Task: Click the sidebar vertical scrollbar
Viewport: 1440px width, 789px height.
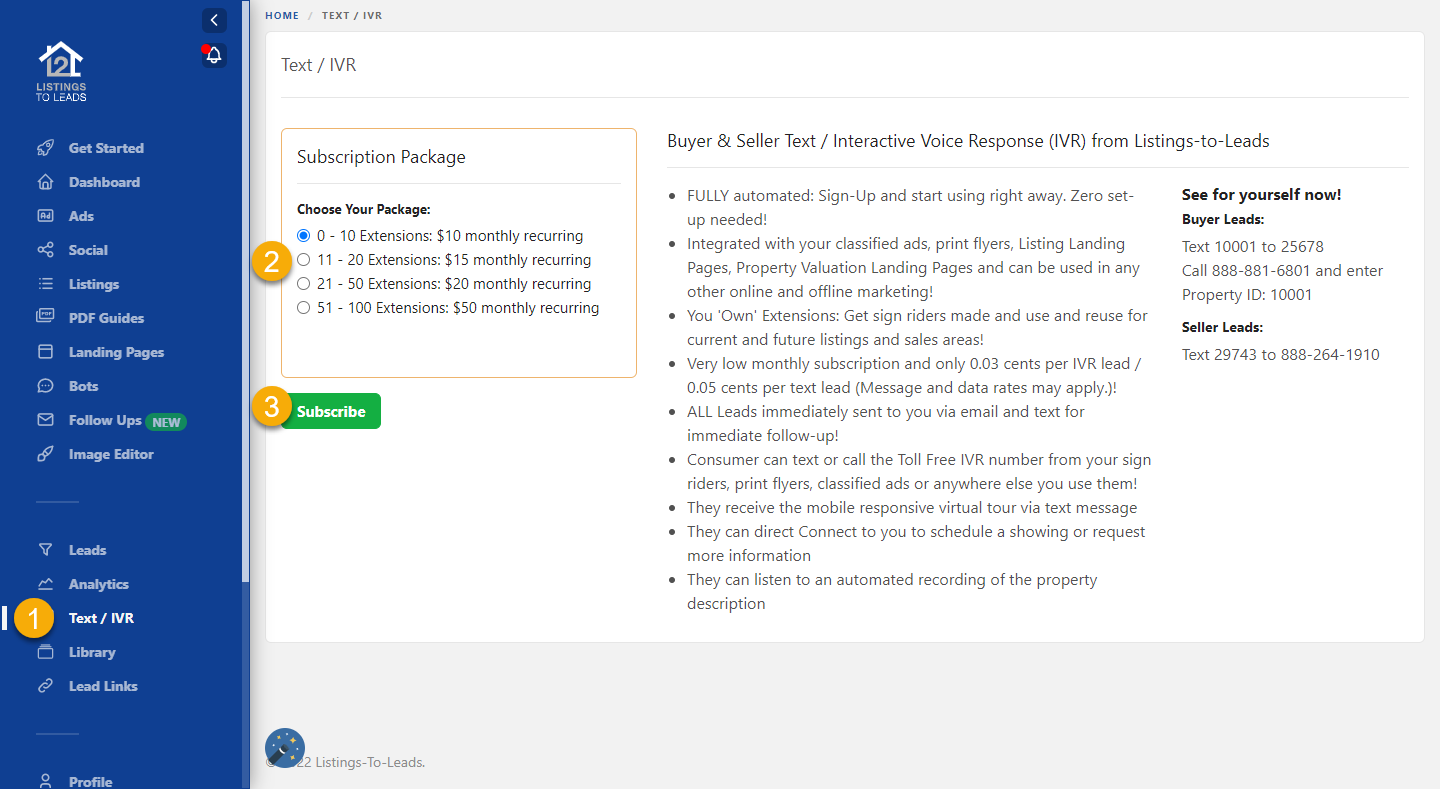Action: coord(246,300)
